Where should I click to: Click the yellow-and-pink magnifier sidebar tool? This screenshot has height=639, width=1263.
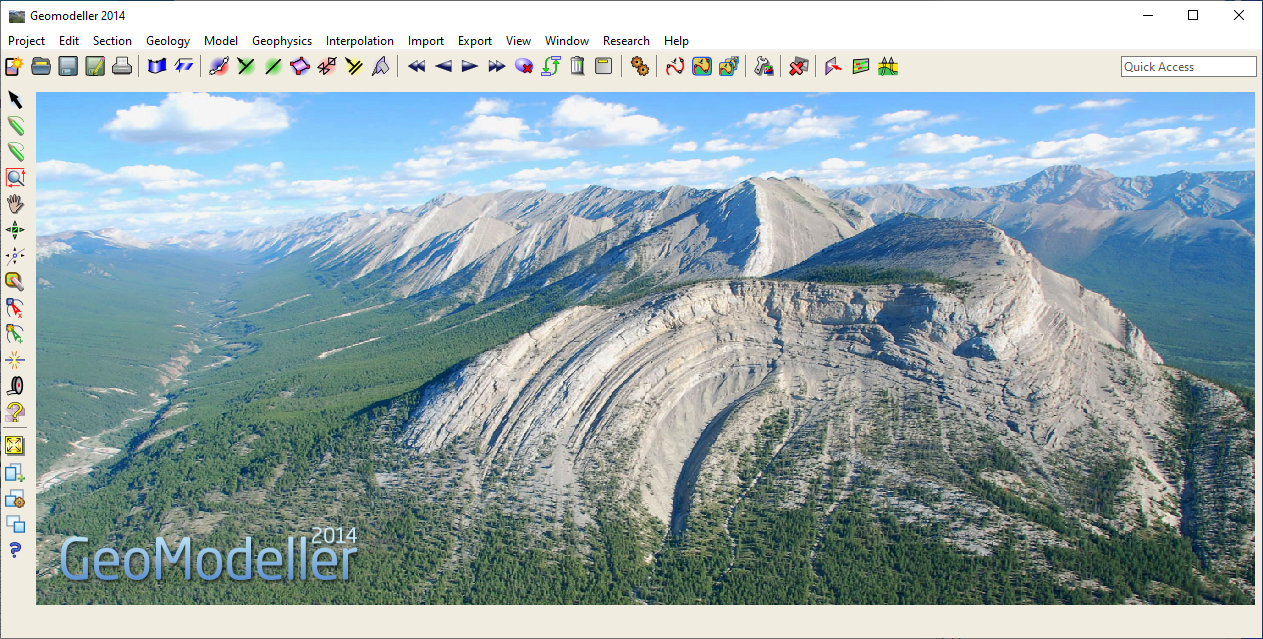[x=16, y=282]
